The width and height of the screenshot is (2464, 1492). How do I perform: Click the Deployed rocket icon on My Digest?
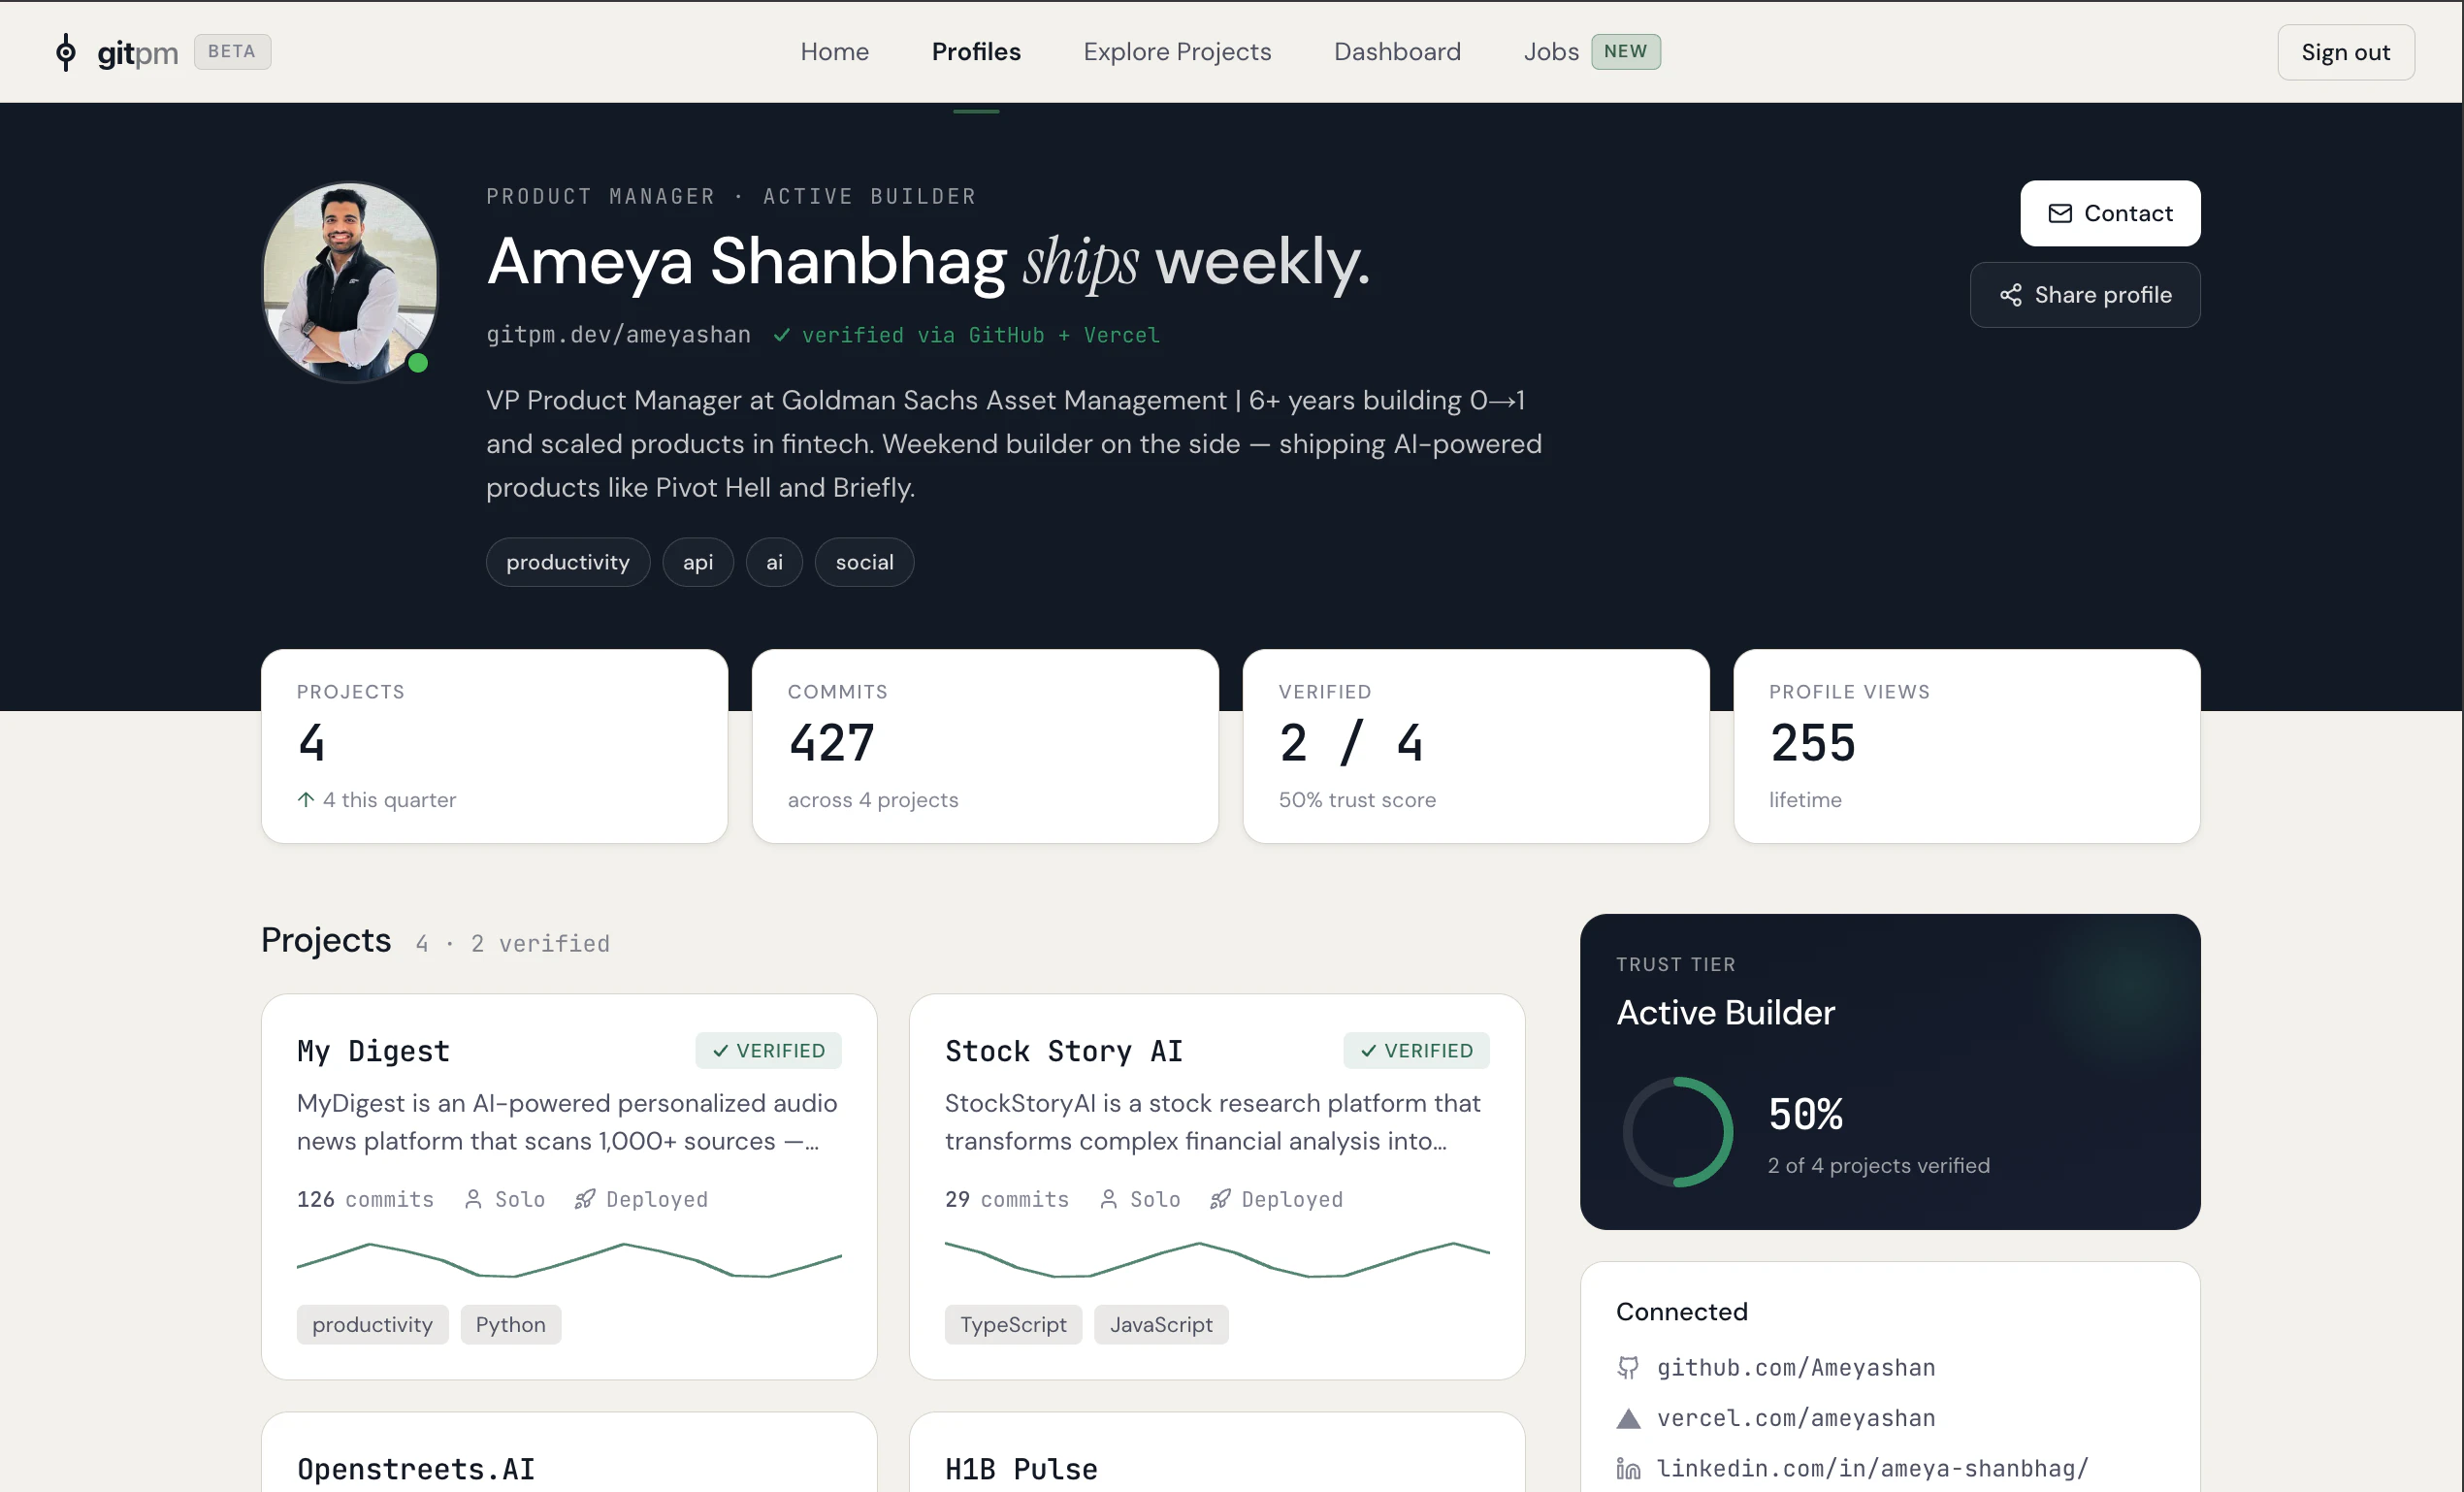[x=586, y=1199]
